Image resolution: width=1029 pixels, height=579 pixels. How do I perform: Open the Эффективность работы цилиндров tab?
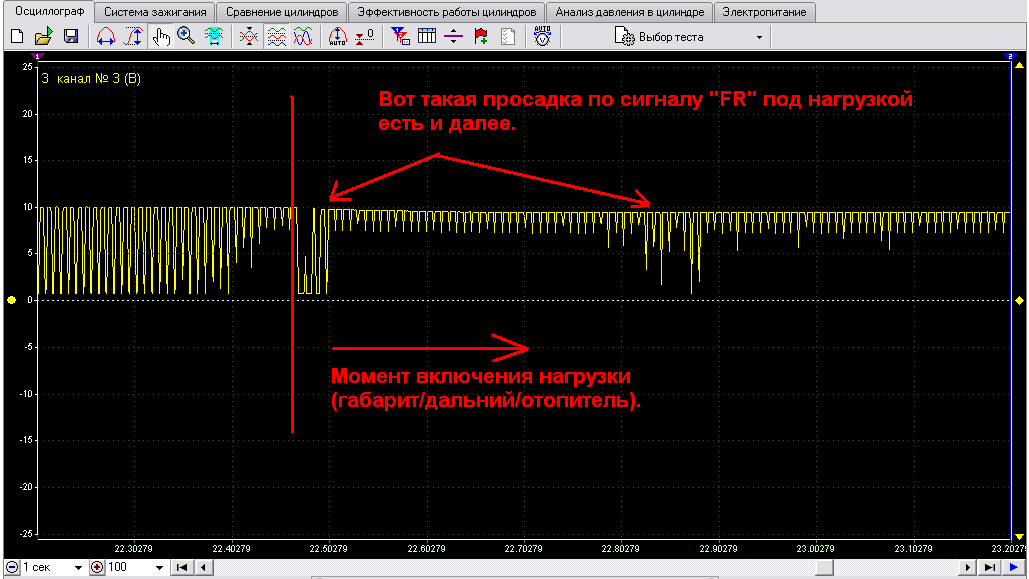pos(447,12)
